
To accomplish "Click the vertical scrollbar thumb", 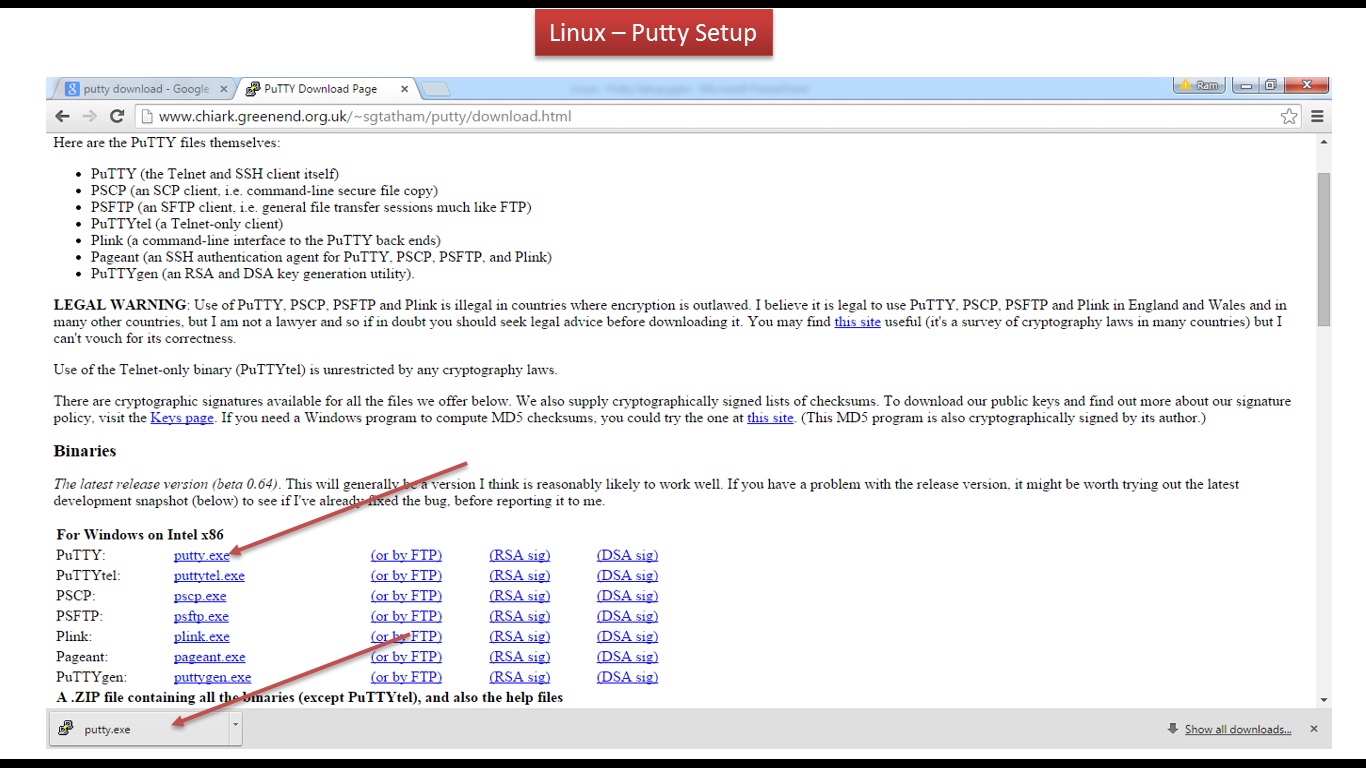I will click(1324, 248).
